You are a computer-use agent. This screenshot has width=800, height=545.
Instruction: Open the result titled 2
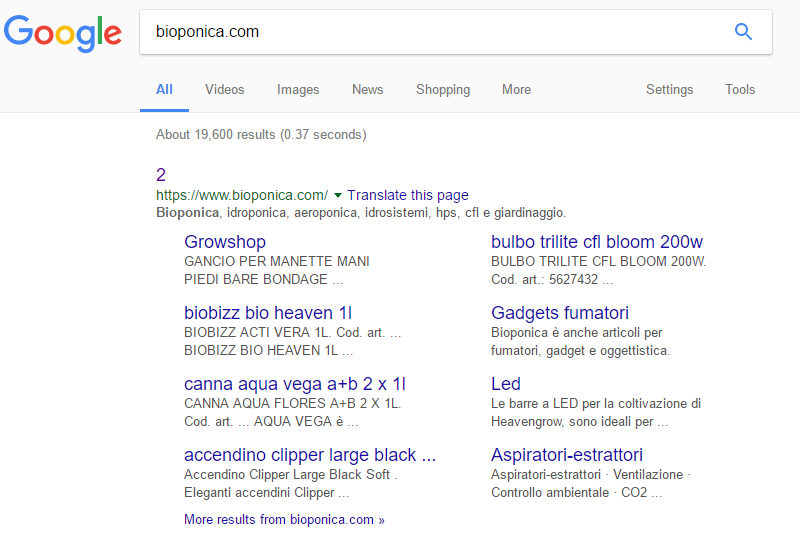pos(161,175)
